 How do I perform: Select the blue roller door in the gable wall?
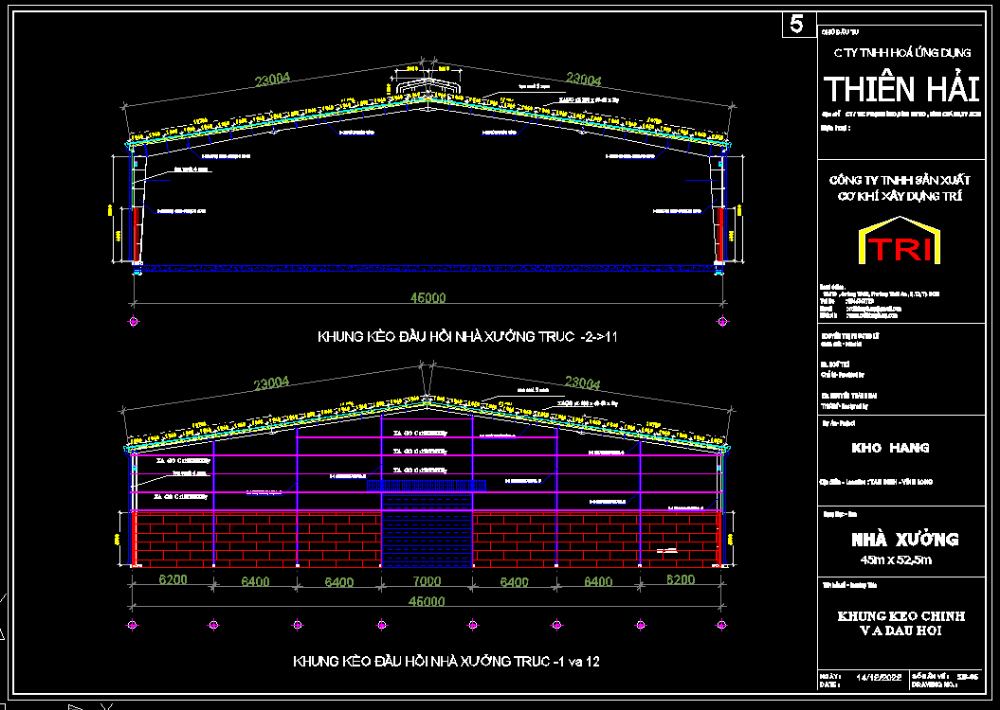[x=427, y=530]
